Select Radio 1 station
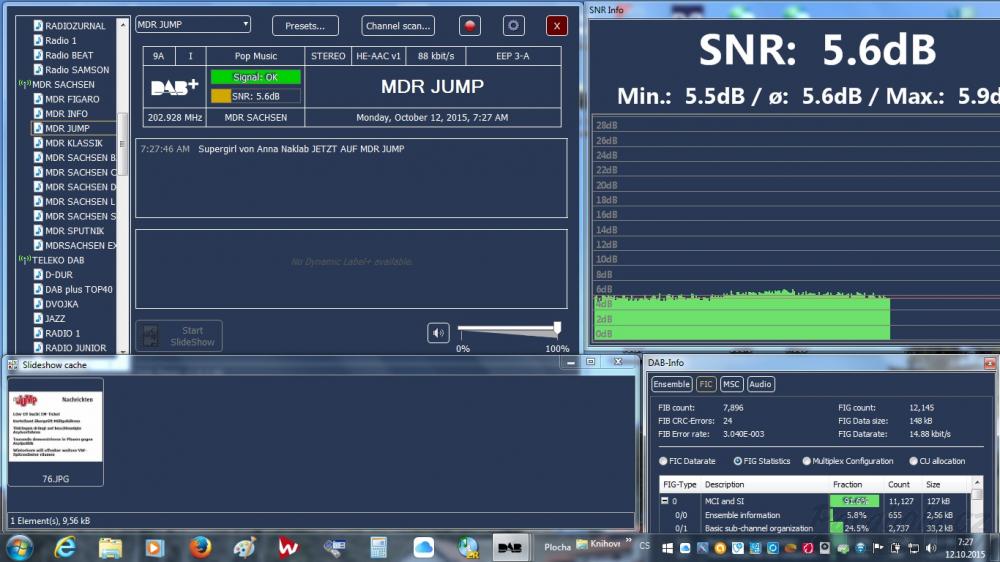 pyautogui.click(x=61, y=40)
